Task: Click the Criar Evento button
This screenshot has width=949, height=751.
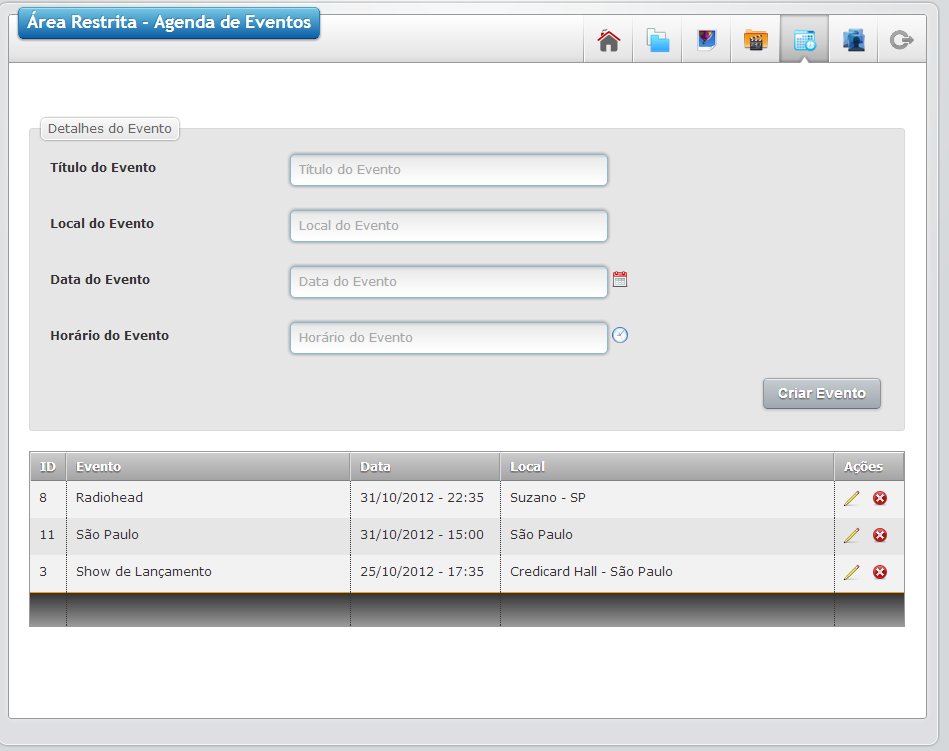Action: pos(821,393)
